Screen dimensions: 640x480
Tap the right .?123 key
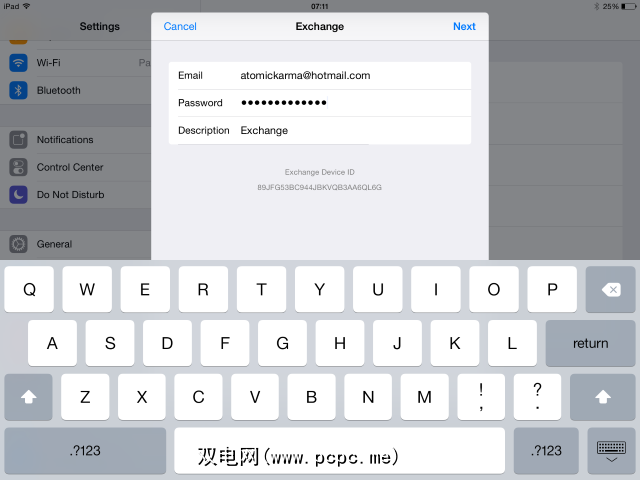(546, 451)
